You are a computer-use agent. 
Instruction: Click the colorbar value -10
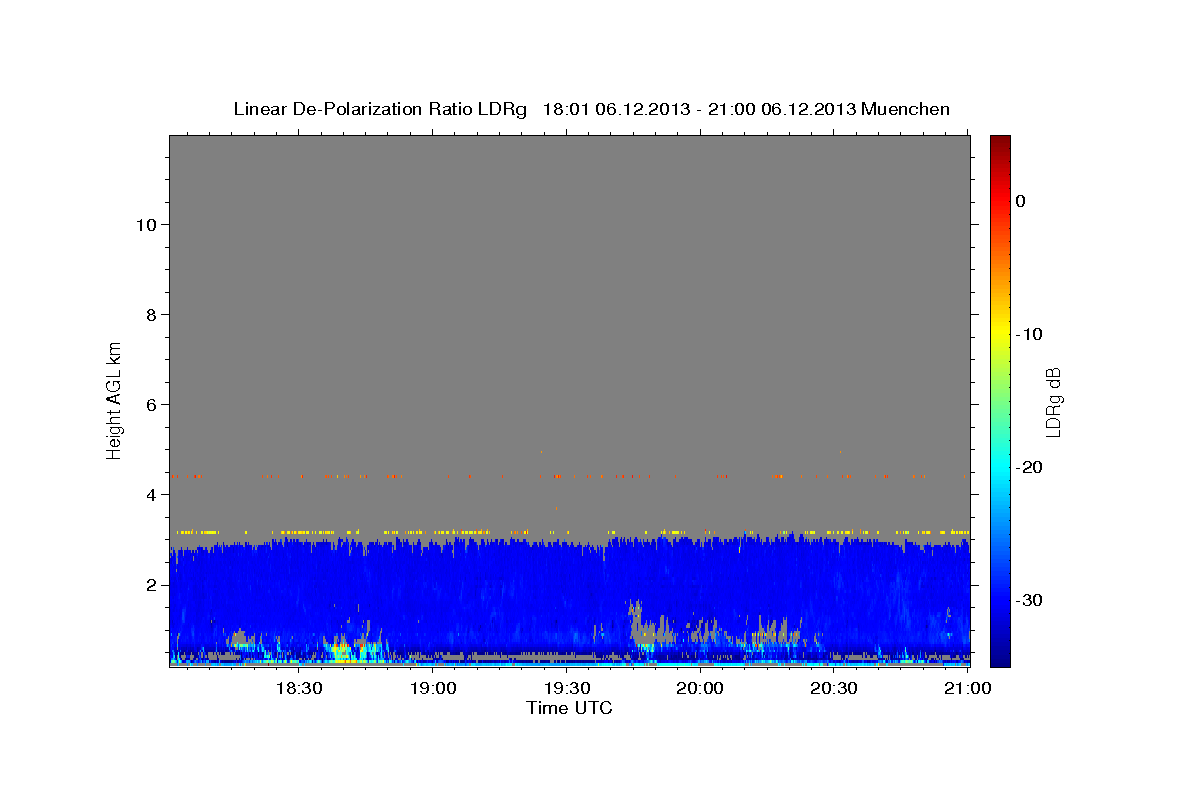(1029, 334)
